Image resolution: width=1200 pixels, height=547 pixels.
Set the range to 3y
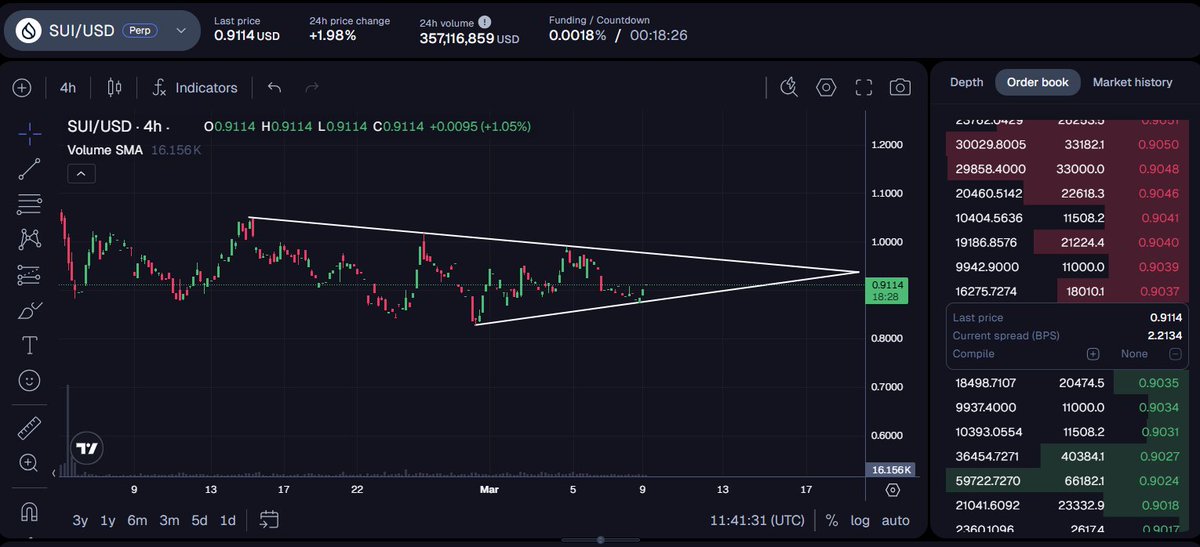pyautogui.click(x=80, y=520)
